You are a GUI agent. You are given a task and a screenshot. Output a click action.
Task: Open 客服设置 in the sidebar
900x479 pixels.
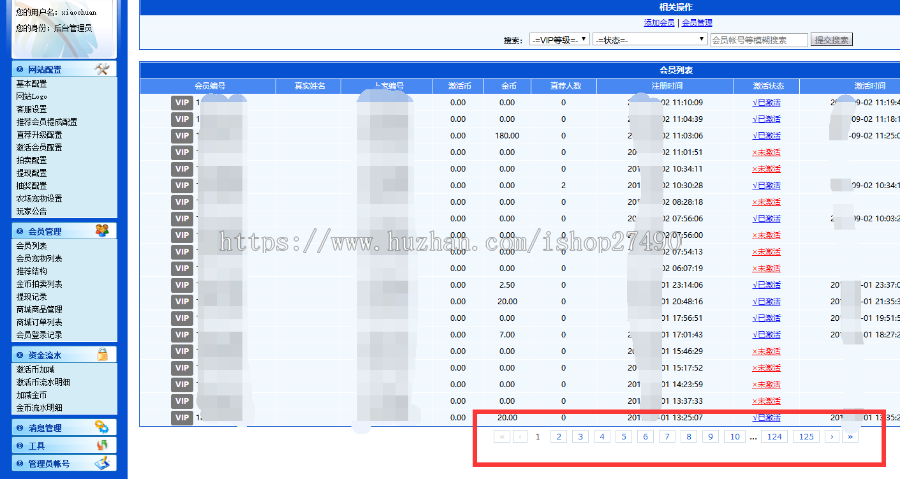32,109
